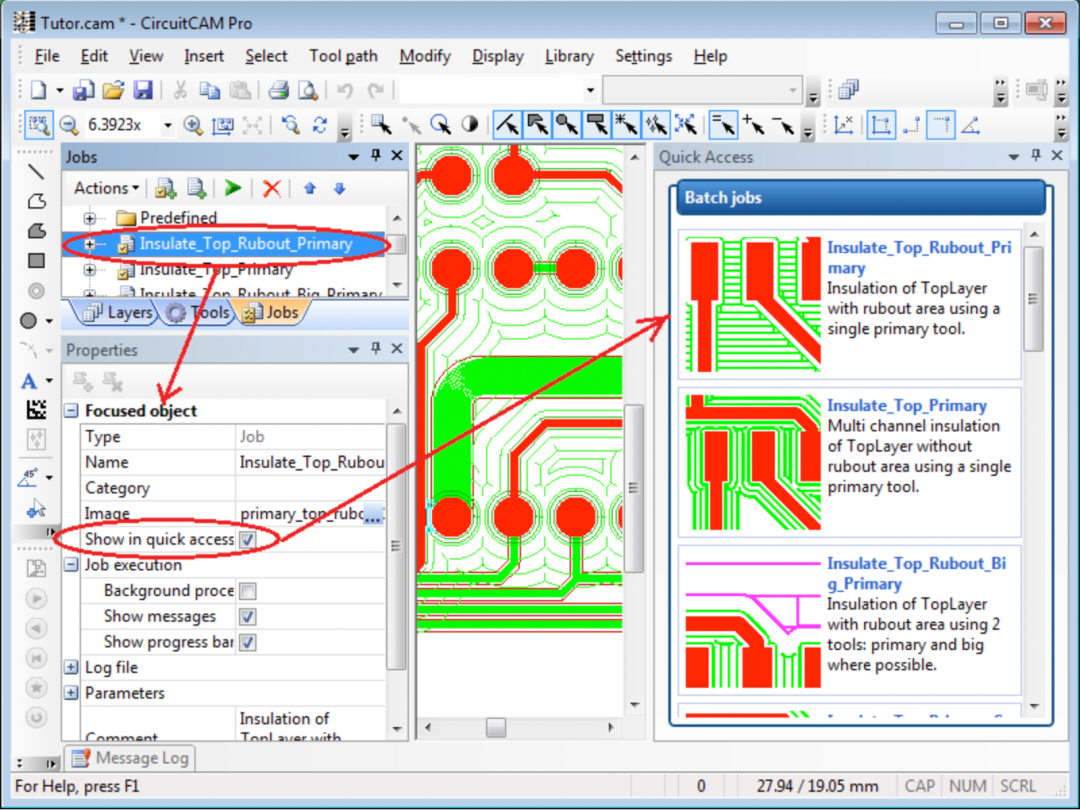
Task: Click the angle measurement icon in top toolbar
Action: coord(970,125)
